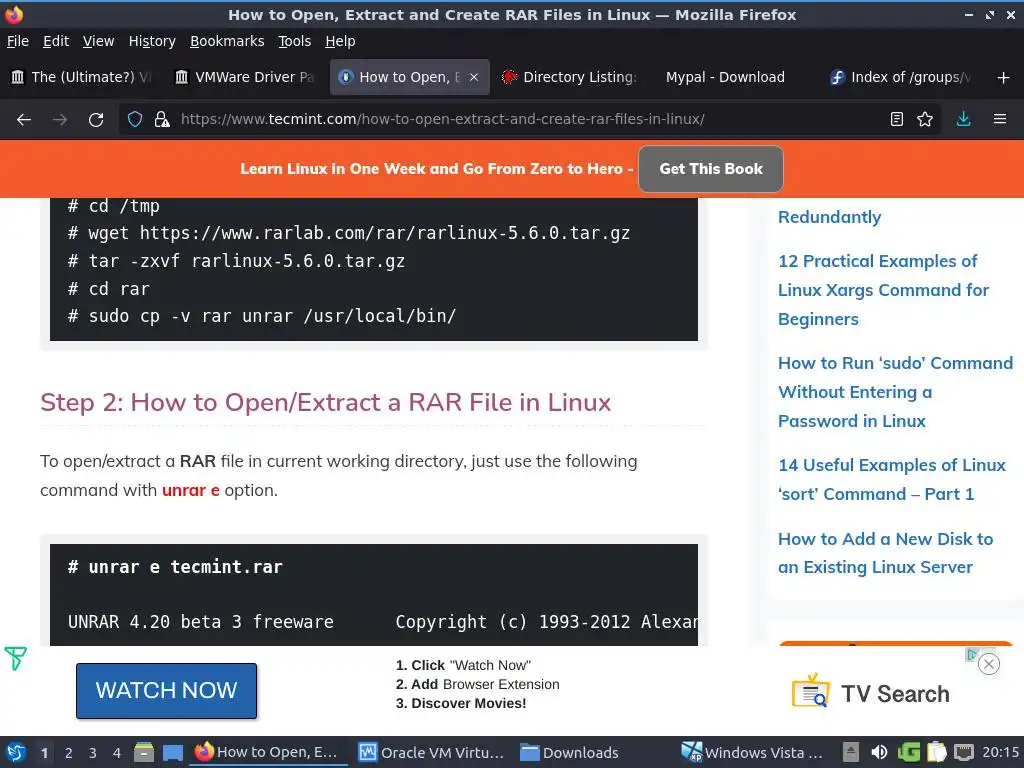Open file manager launcher in taskbar
Viewport: 1024px width, 768px height.
pyautogui.click(x=144, y=752)
